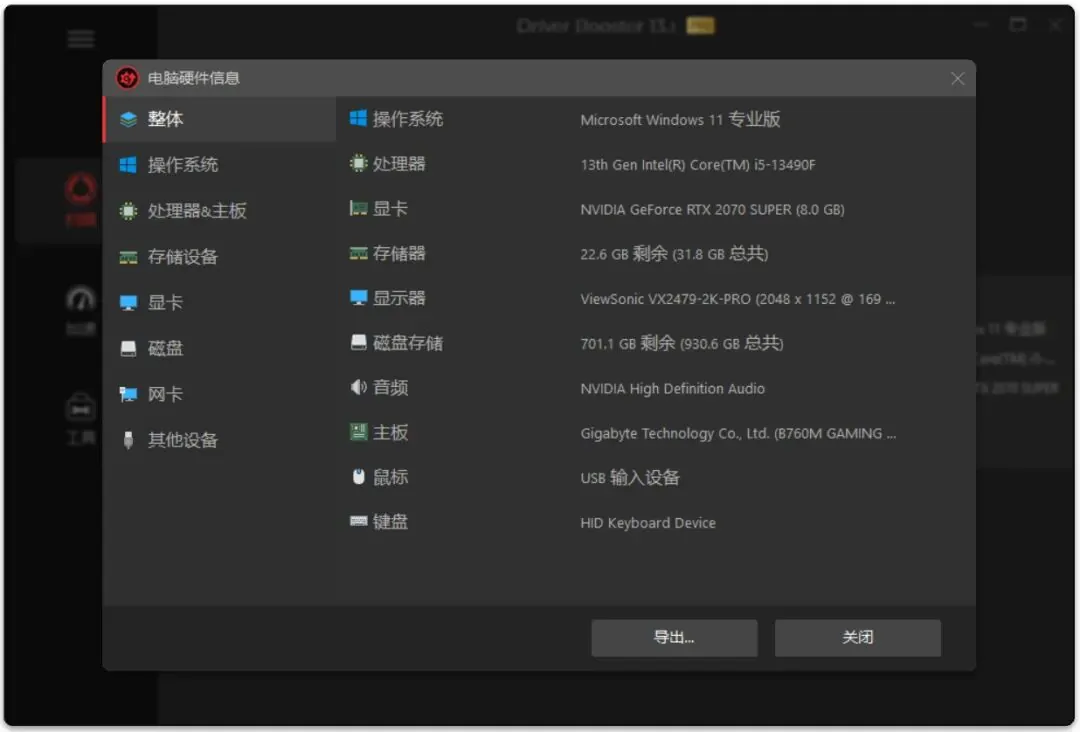This screenshot has height=732, width=1080.
Task: Click the mouse icon beside 鼠标
Action: [357, 477]
